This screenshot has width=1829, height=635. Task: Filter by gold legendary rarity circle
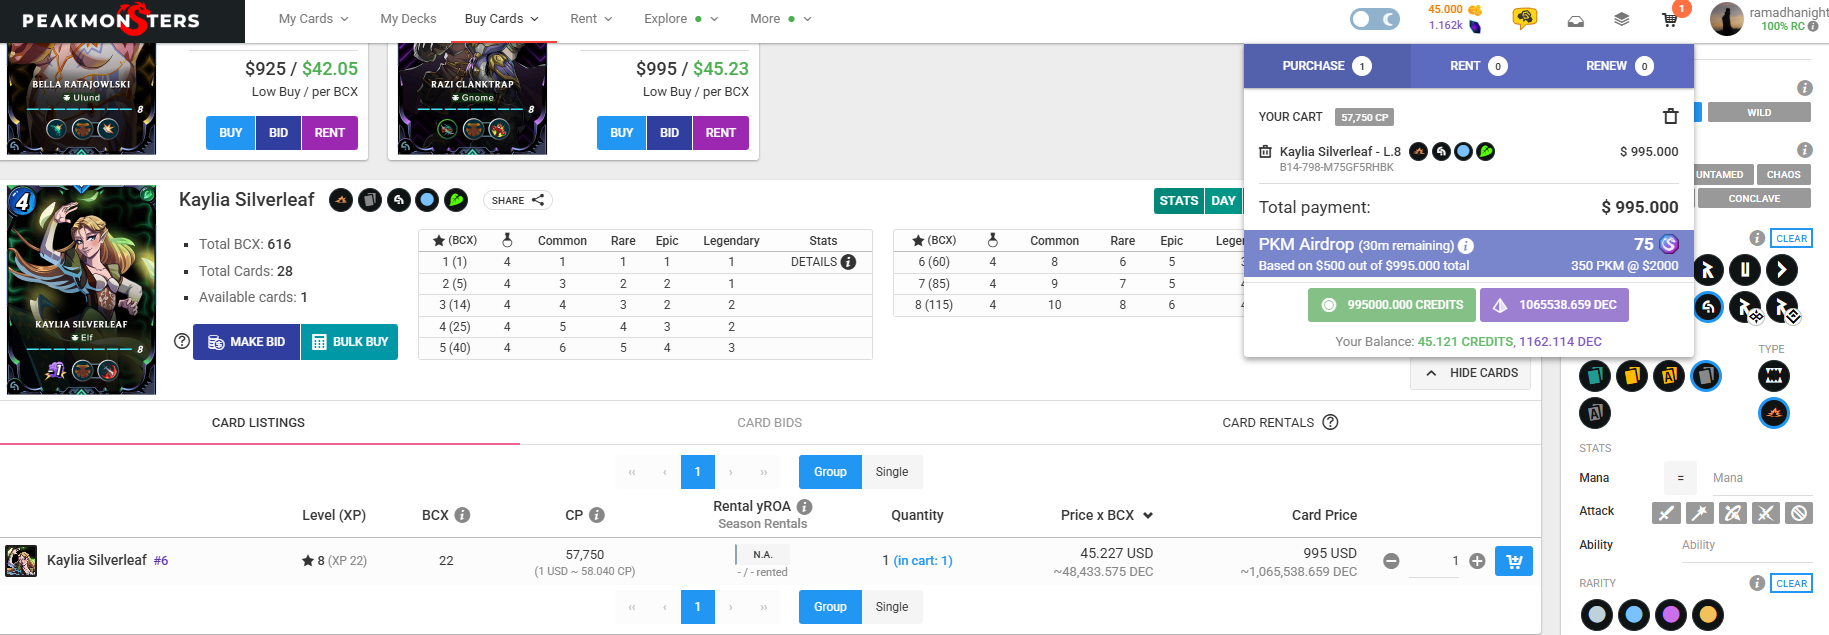coord(1708,615)
